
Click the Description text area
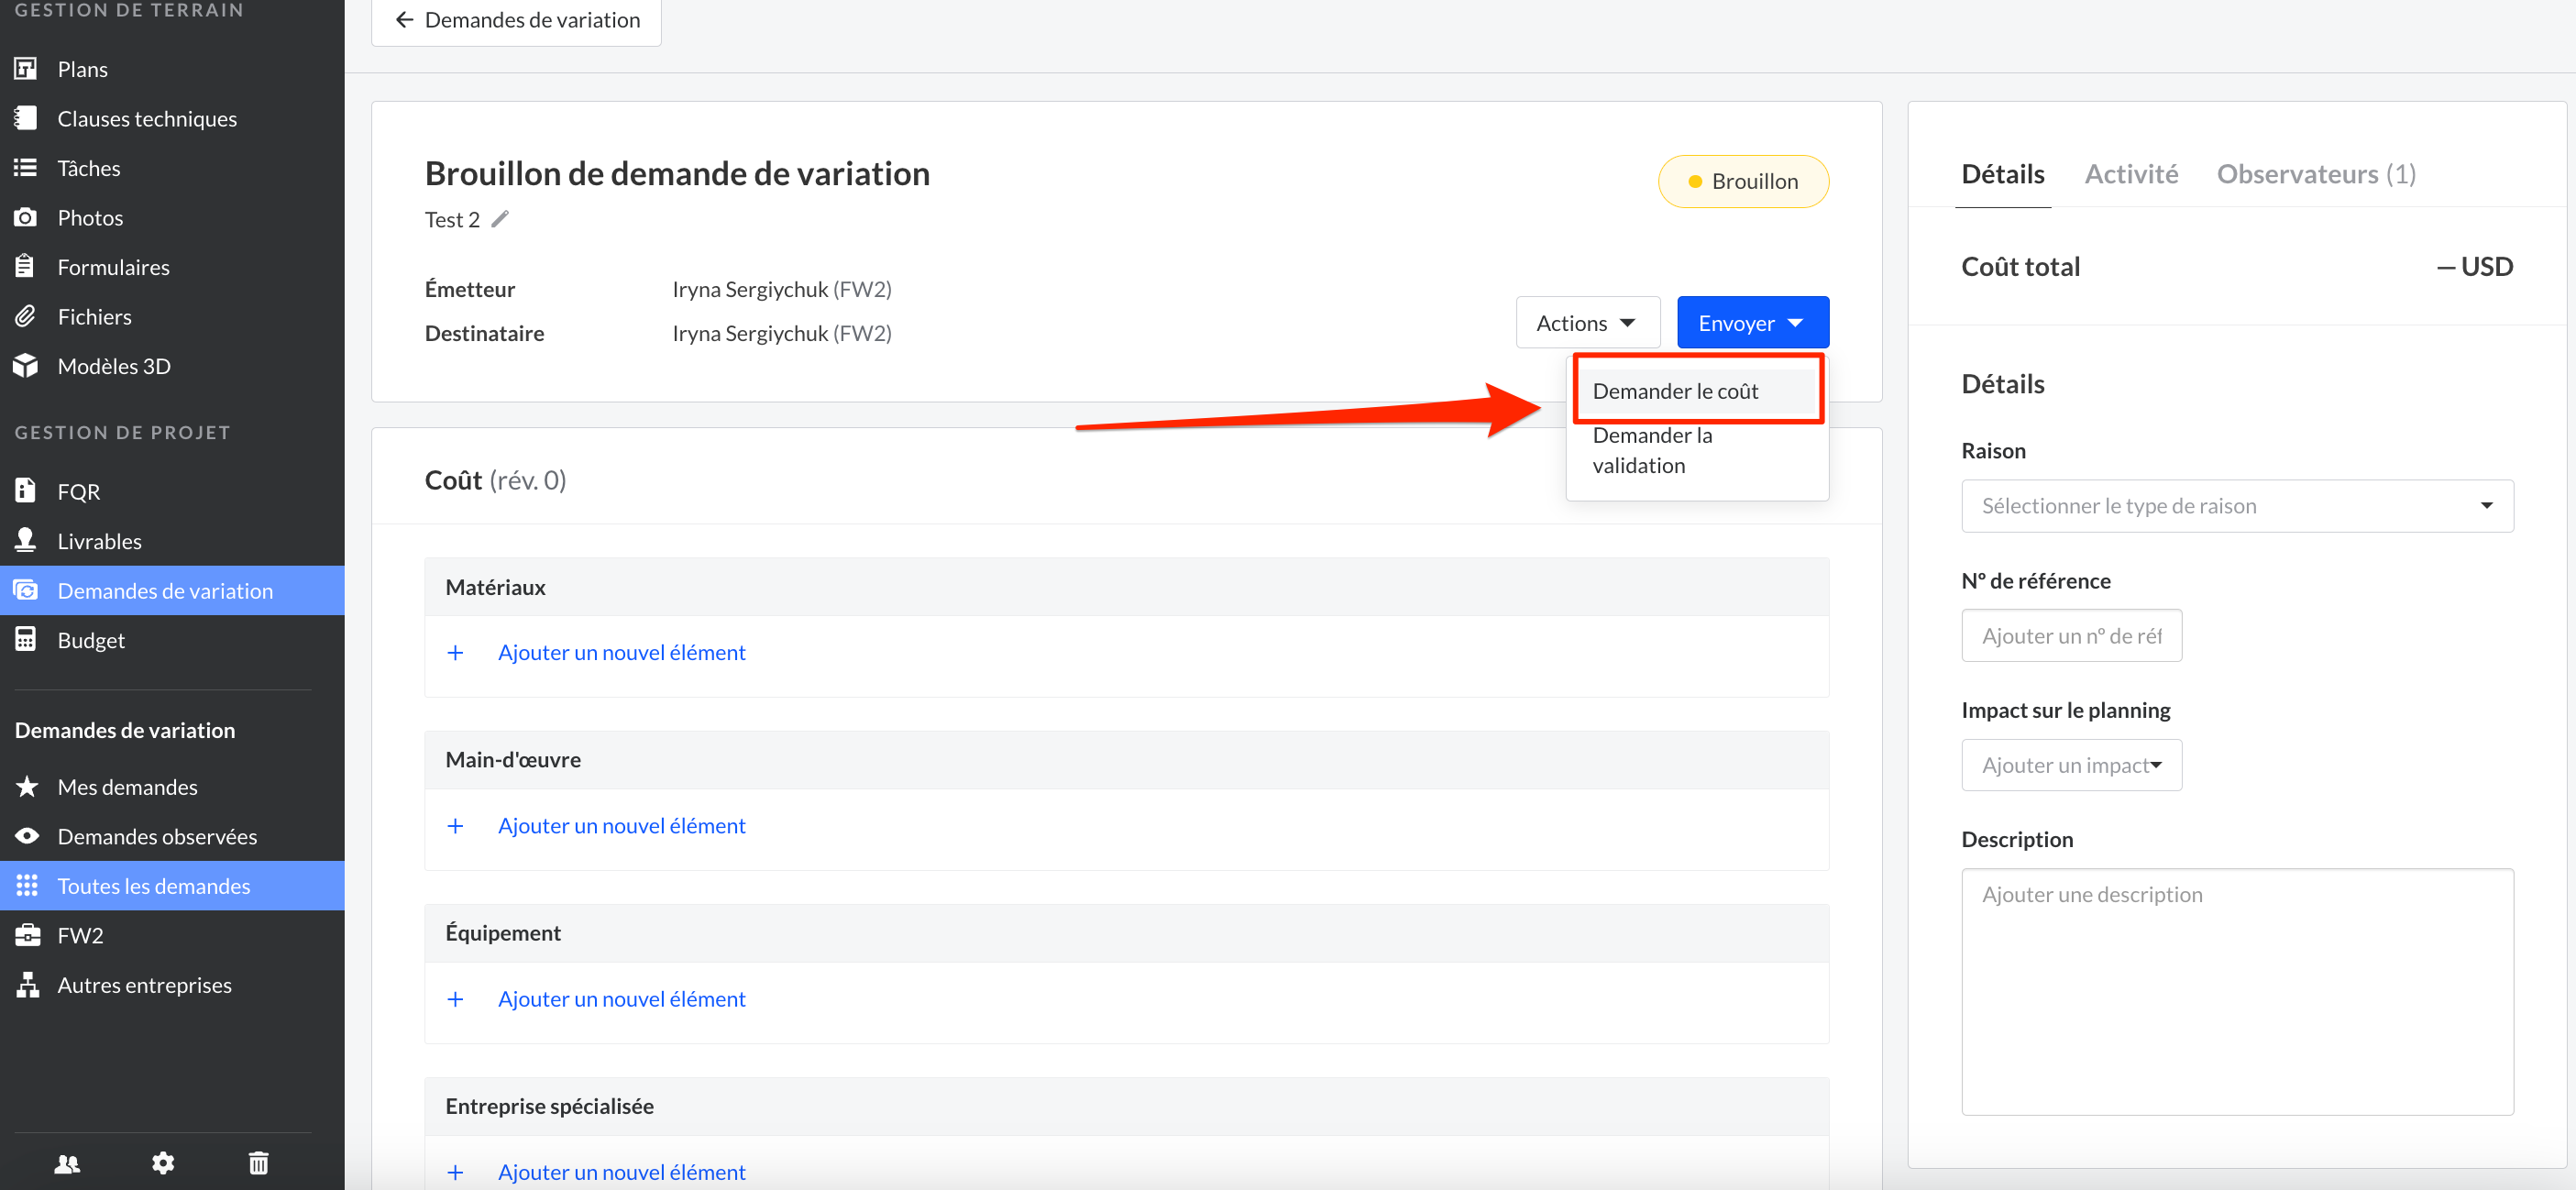(x=2236, y=990)
